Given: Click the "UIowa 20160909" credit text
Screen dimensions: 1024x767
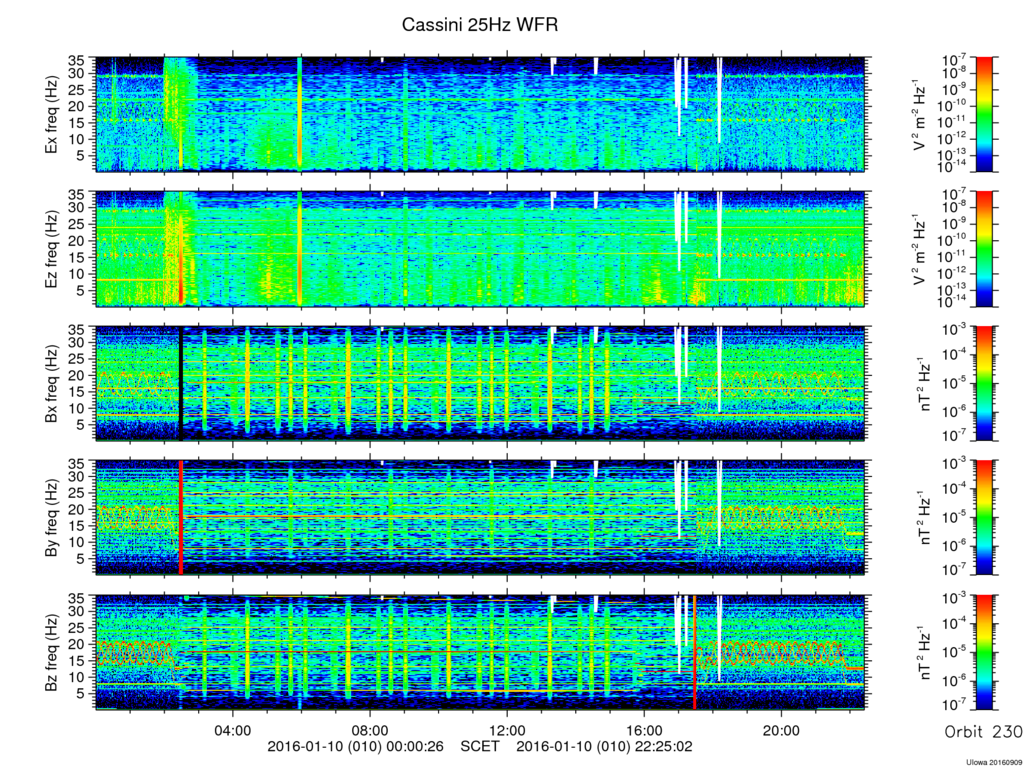Looking at the screenshot, I should [995, 762].
